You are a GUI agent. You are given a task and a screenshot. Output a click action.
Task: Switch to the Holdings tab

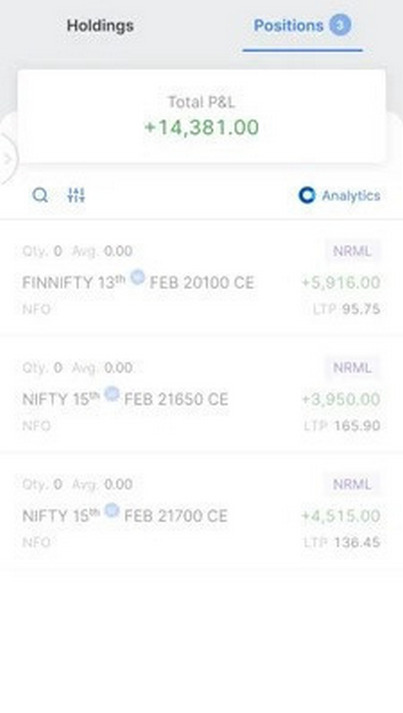[100, 26]
